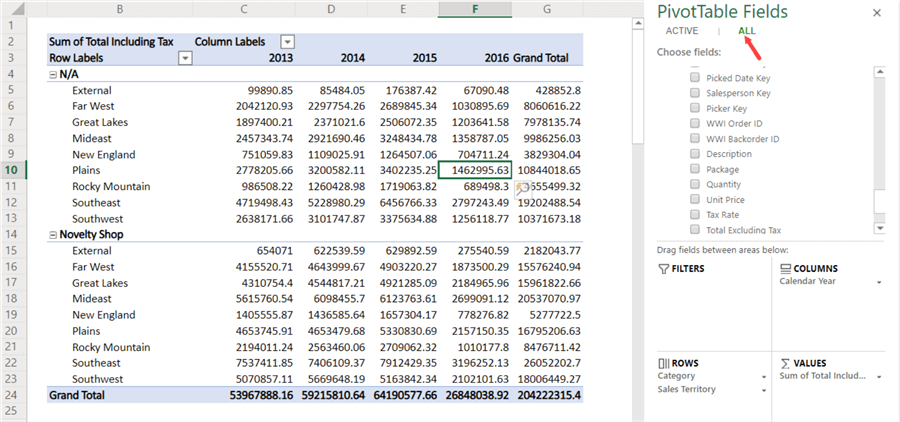Click the 2013 column label cell

[x=245, y=58]
